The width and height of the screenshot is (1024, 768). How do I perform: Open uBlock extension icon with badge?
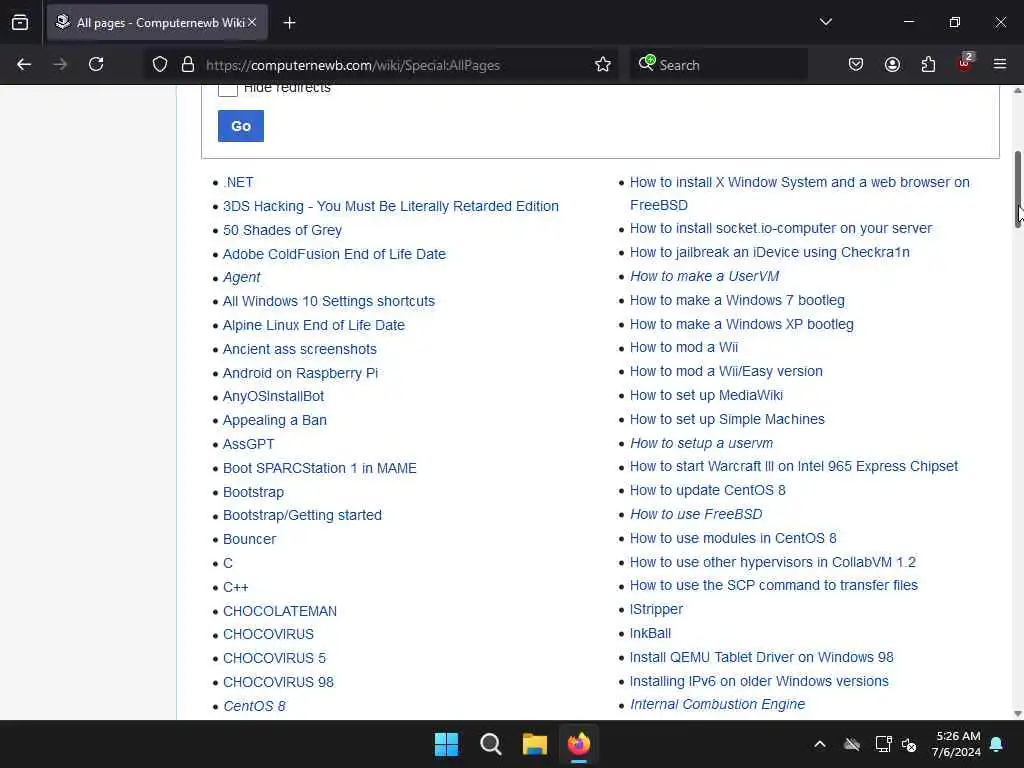point(965,63)
